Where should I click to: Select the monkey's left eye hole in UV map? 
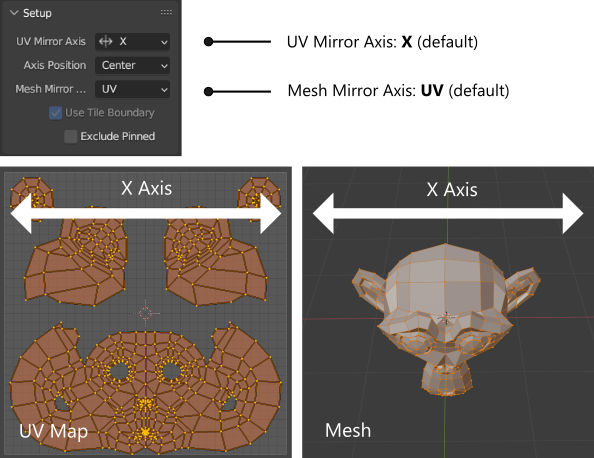(x=119, y=371)
